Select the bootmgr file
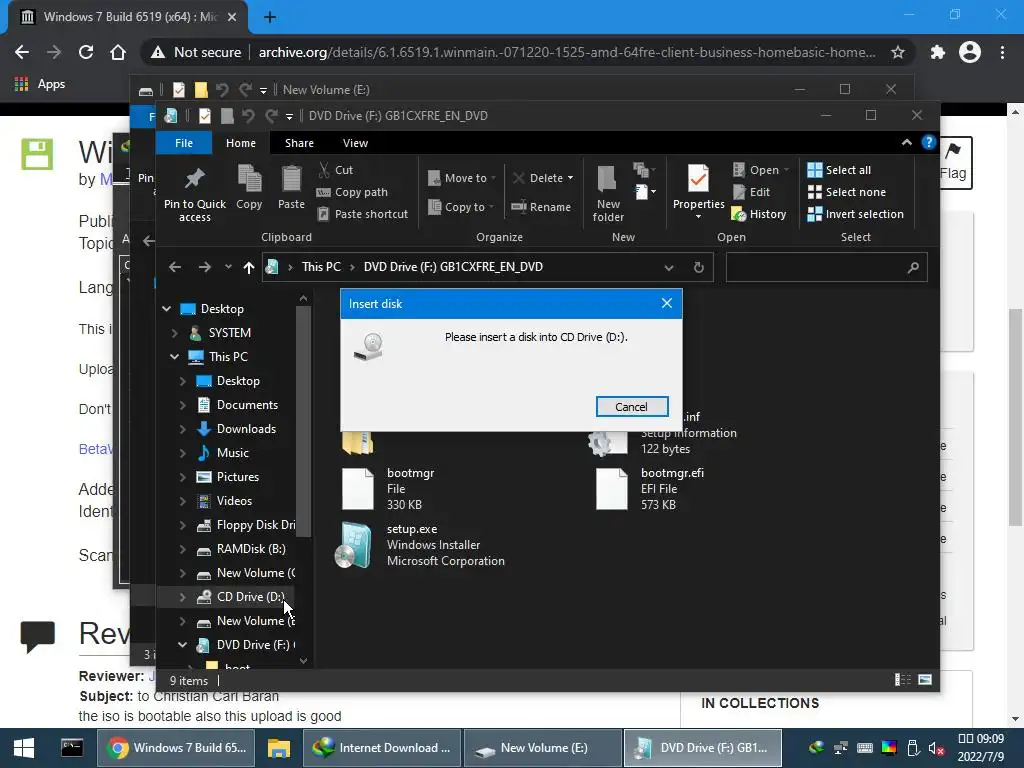 click(389, 488)
